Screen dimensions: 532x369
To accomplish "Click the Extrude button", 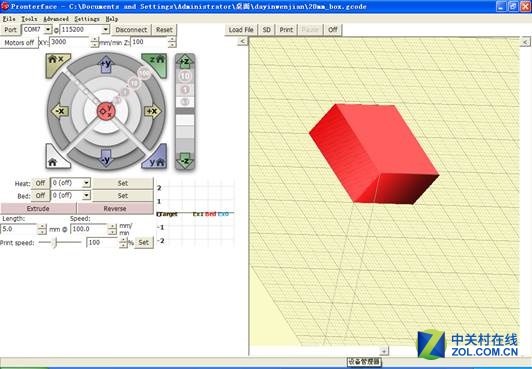I will pyautogui.click(x=38, y=209).
